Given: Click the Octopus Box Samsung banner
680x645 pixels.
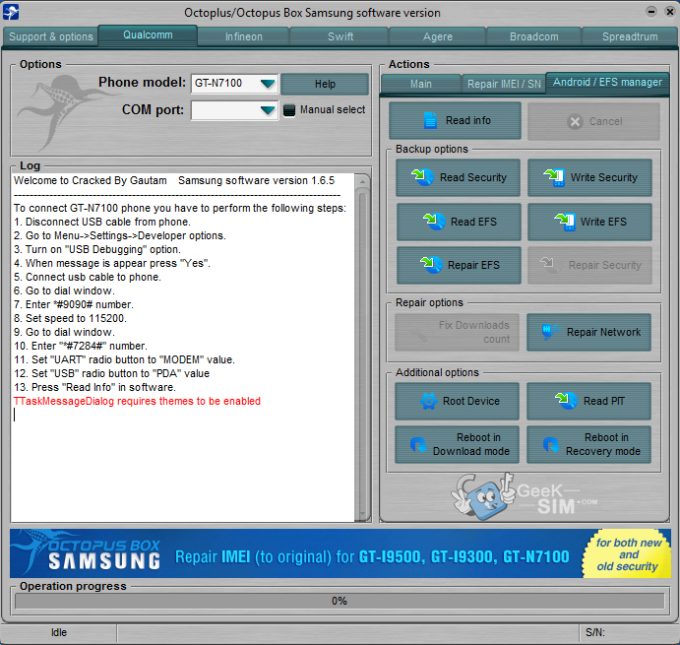Looking at the screenshot, I should point(340,553).
